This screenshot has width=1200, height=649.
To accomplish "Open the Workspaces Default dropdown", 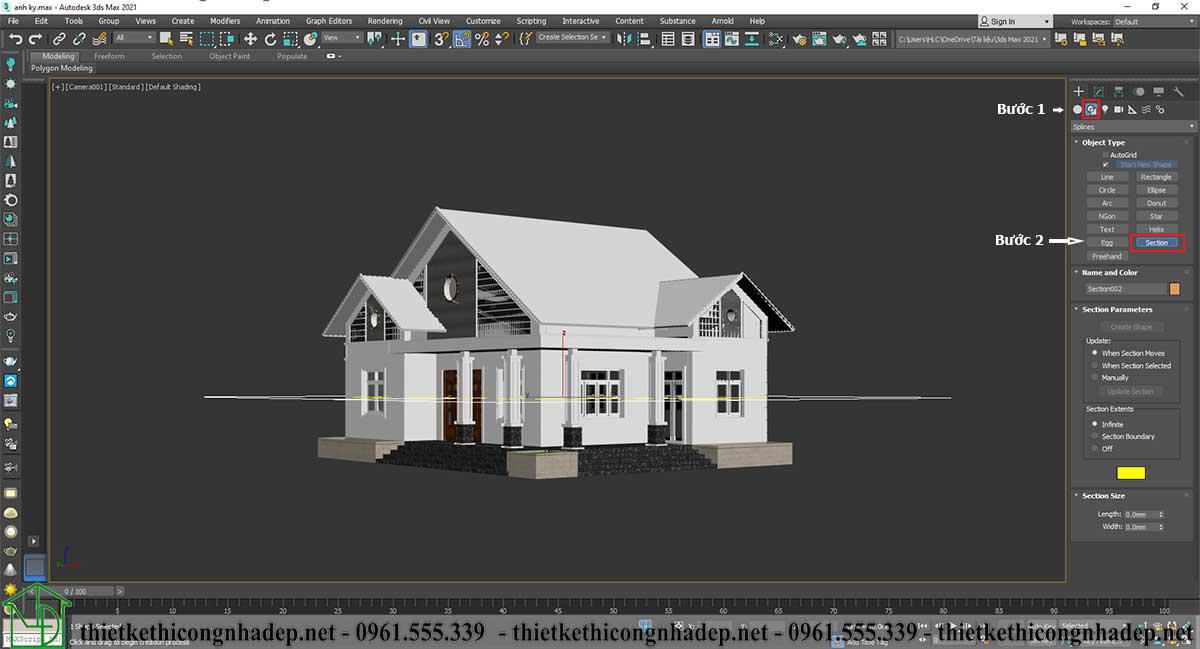I will pos(1154,21).
